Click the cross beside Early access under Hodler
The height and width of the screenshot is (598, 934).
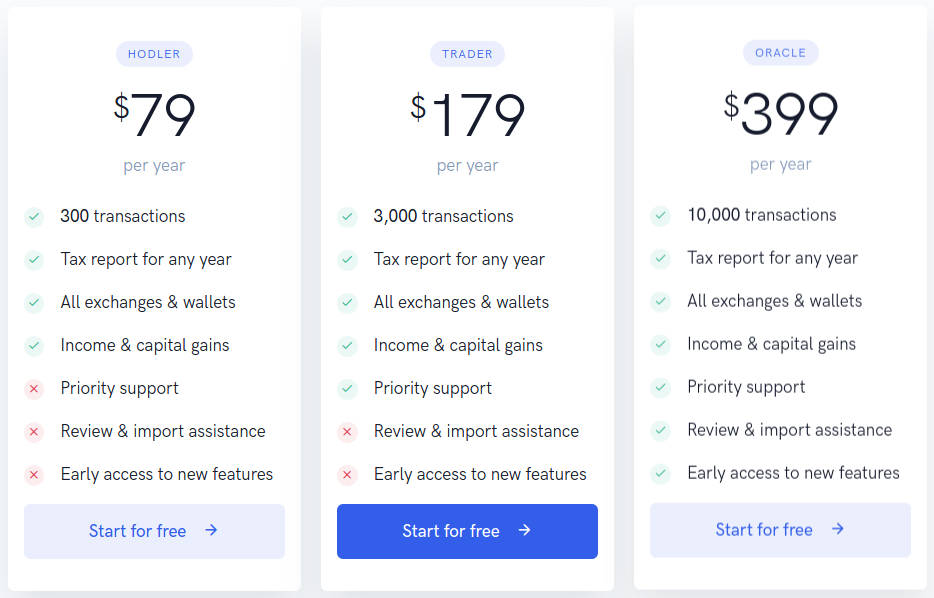click(33, 474)
